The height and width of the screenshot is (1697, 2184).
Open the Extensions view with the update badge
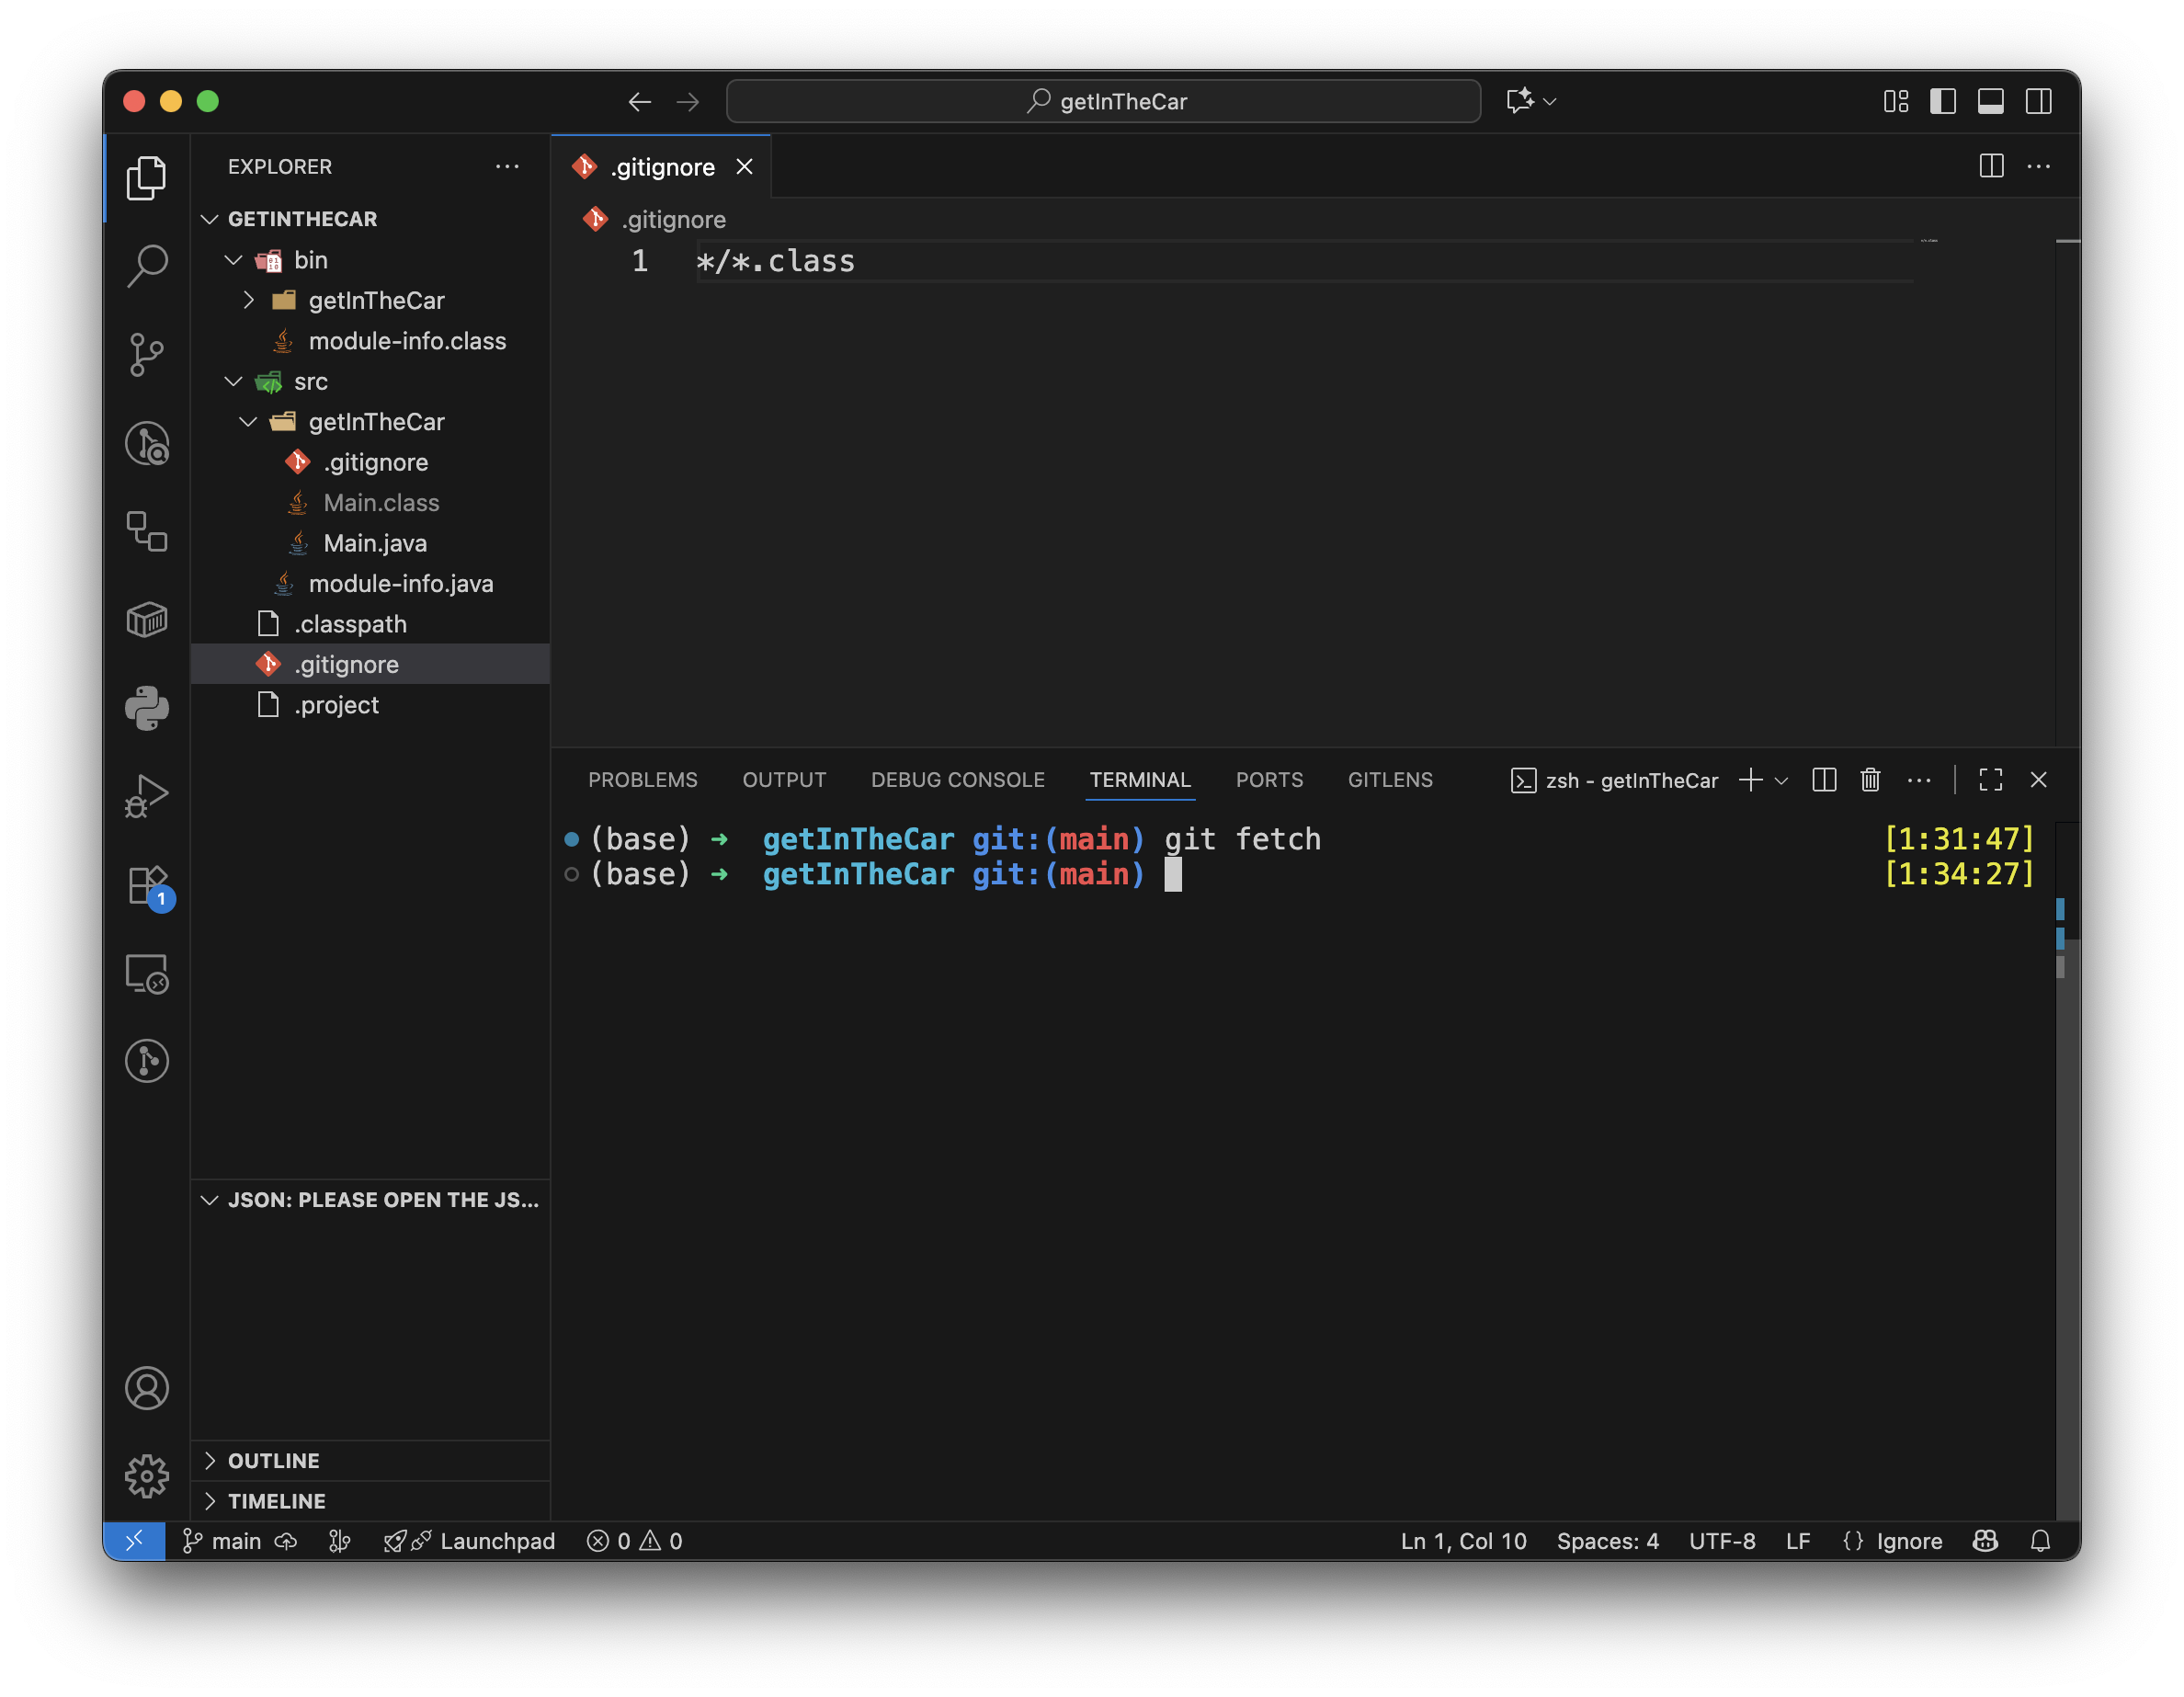(147, 885)
